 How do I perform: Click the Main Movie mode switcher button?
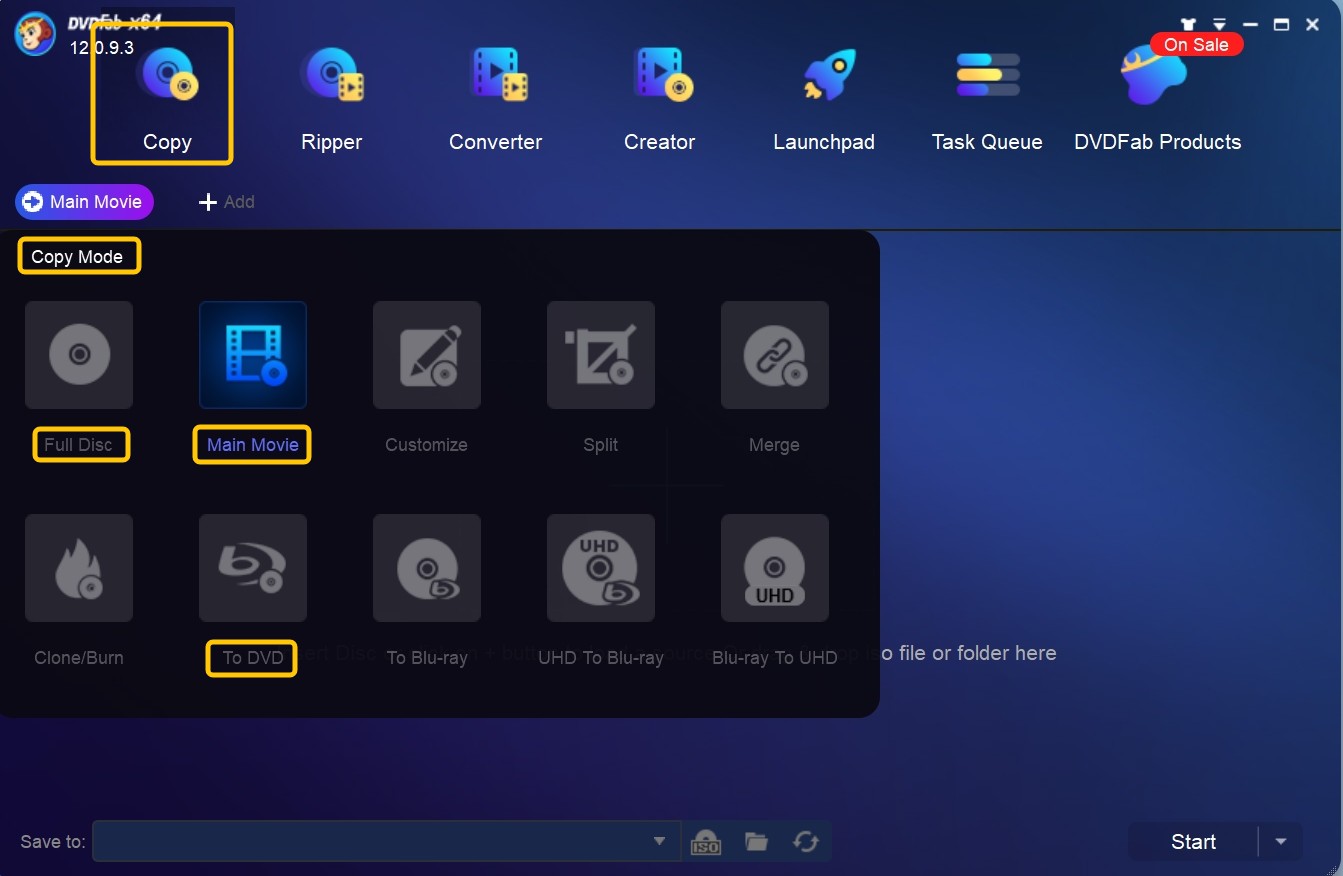pyautogui.click(x=84, y=202)
